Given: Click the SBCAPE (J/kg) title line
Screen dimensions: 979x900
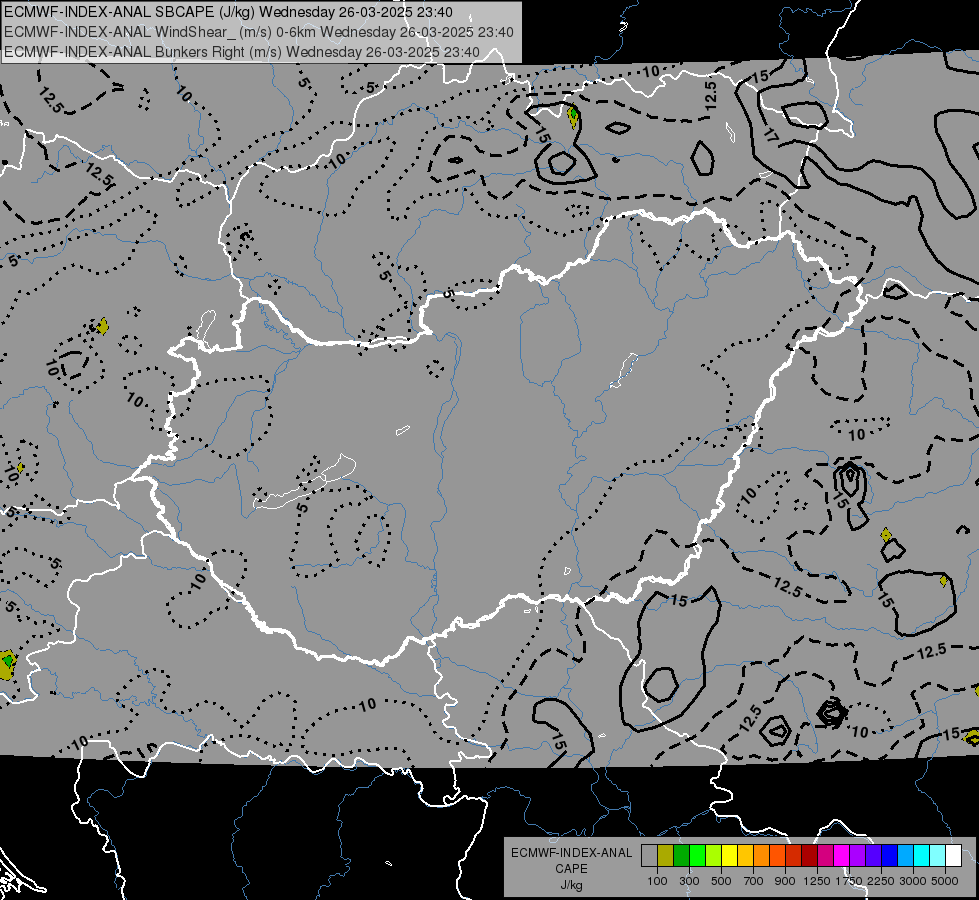Looking at the screenshot, I should click(x=229, y=12).
